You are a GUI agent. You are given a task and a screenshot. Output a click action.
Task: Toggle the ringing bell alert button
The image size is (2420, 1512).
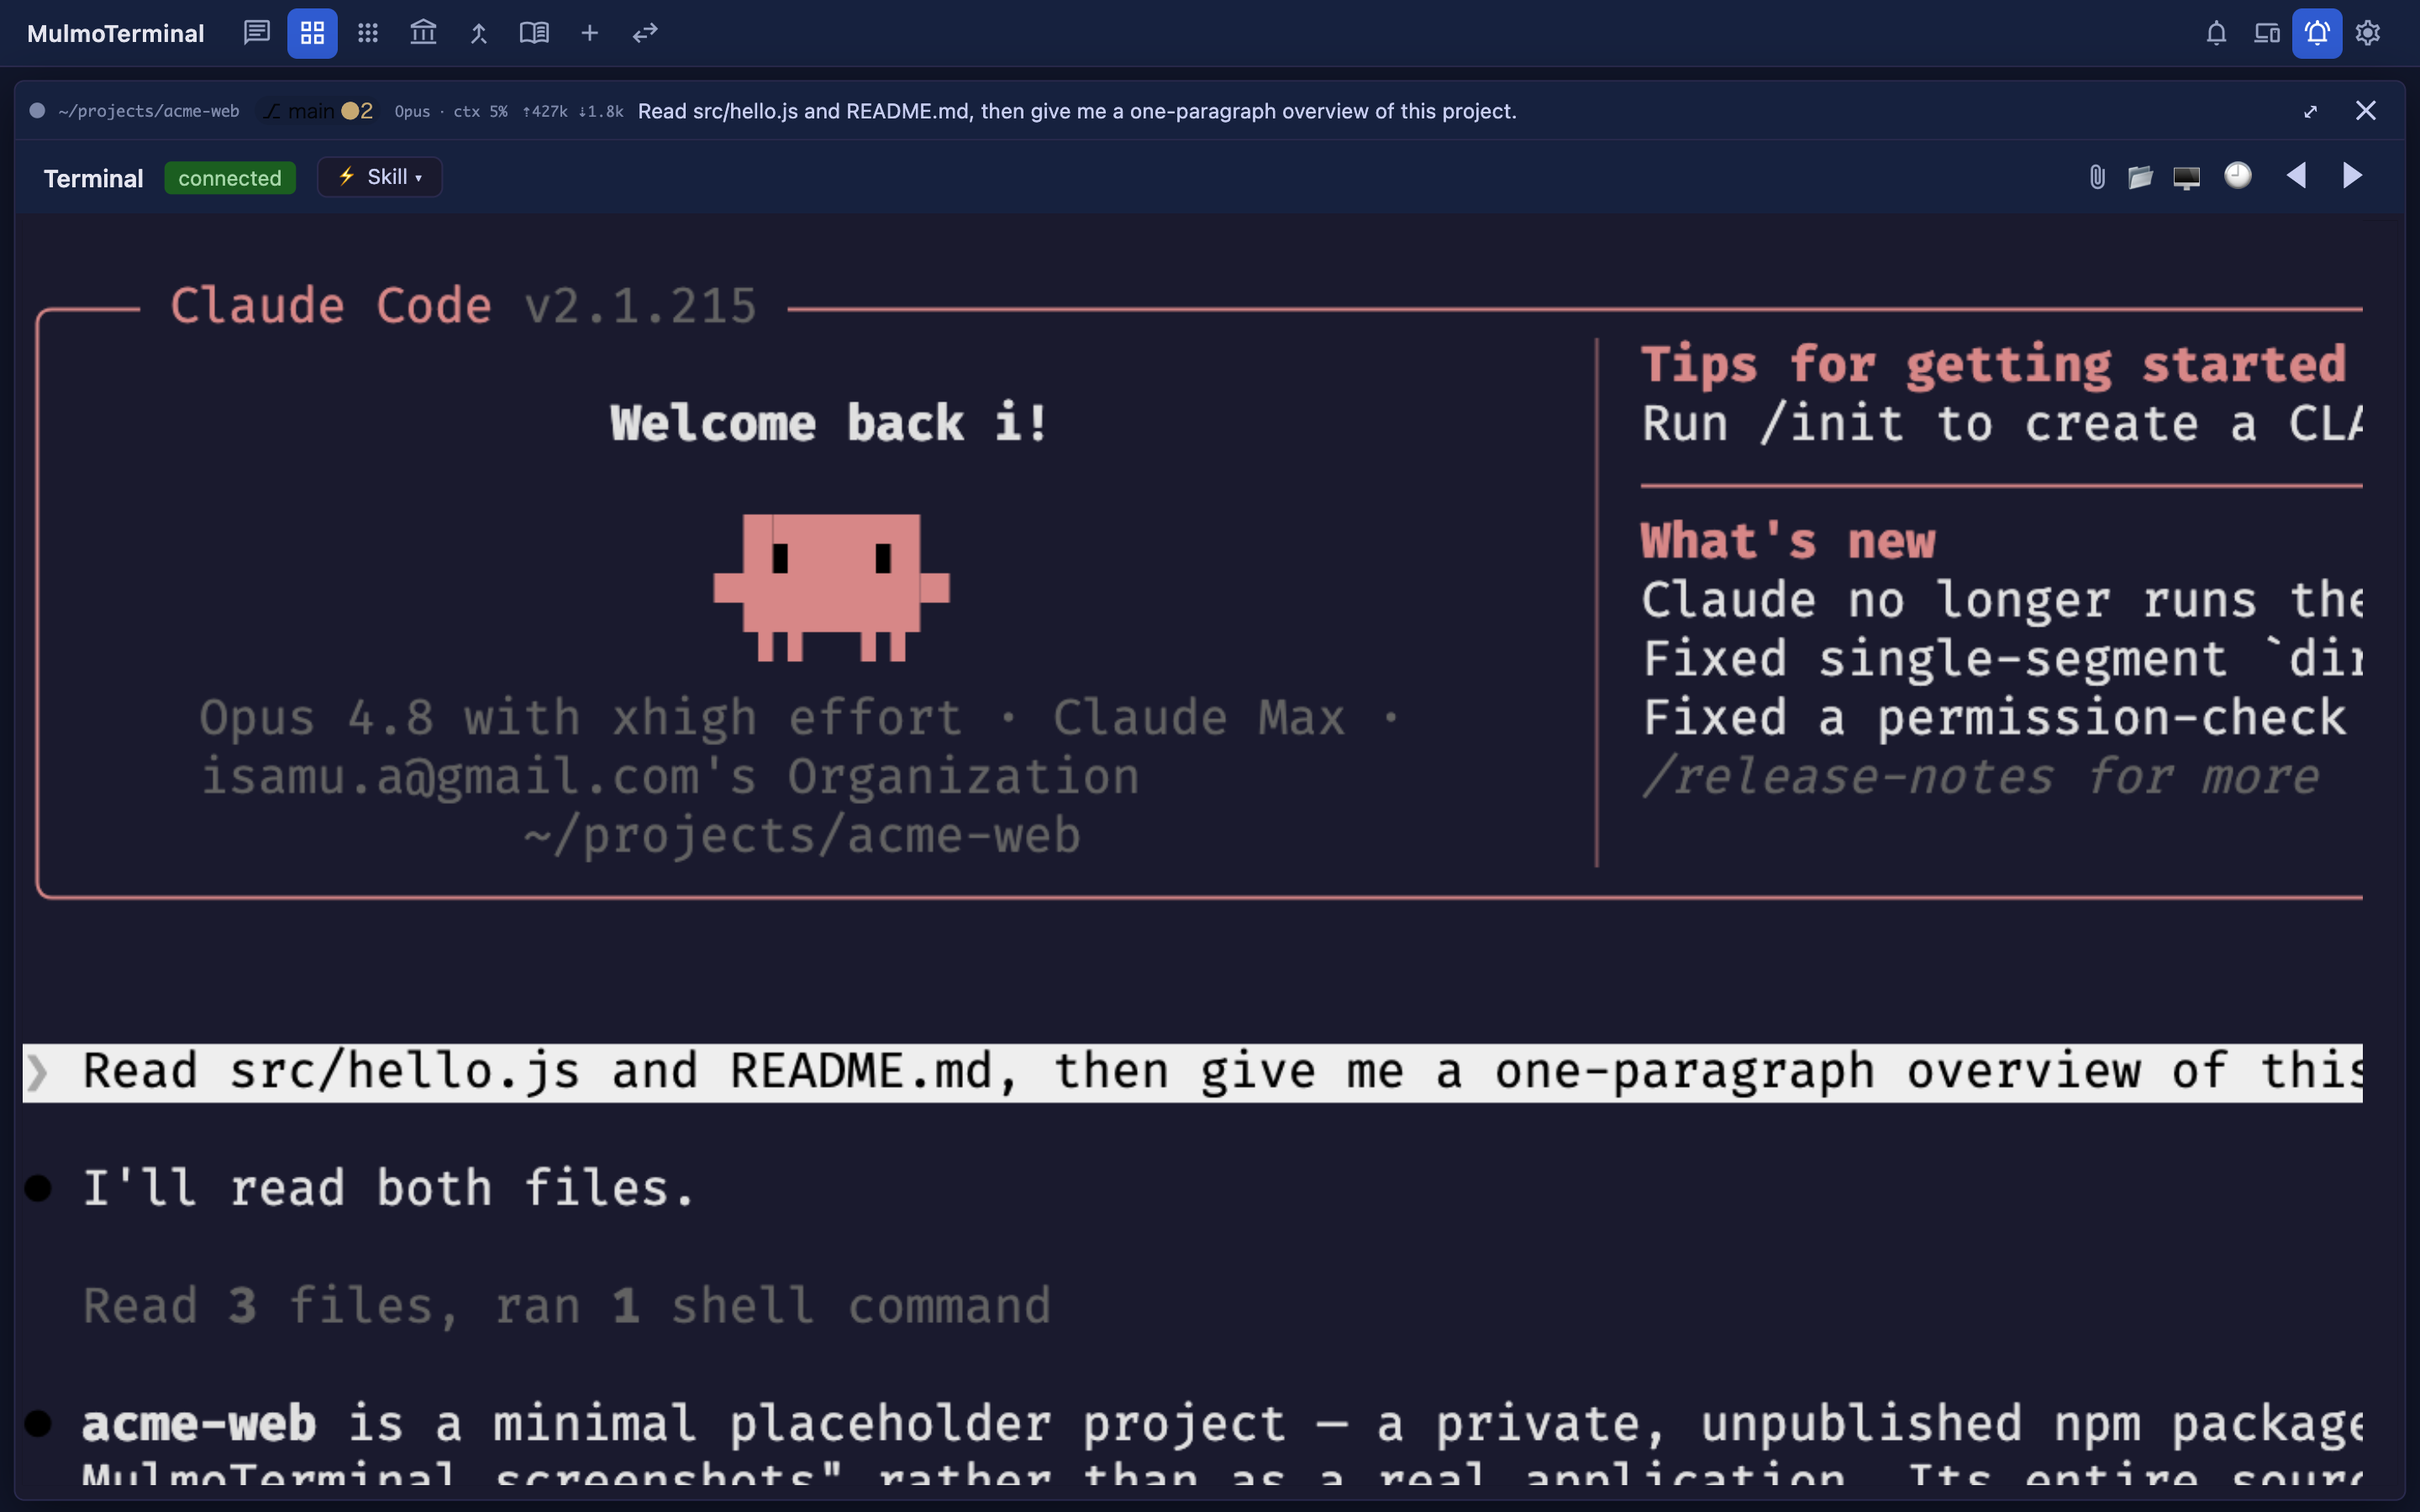2317,33
